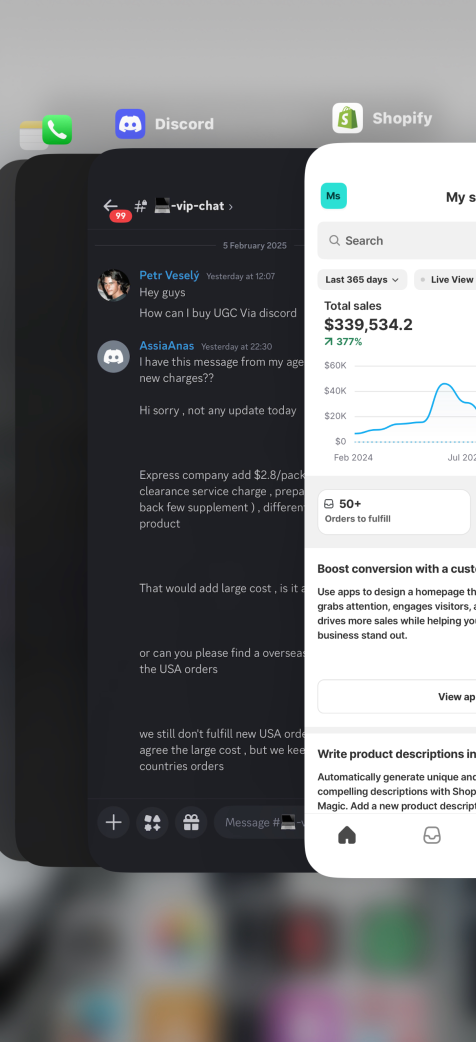This screenshot has height=1042, width=476.
Task: Tap the Discord back arrow
Action: (110, 206)
